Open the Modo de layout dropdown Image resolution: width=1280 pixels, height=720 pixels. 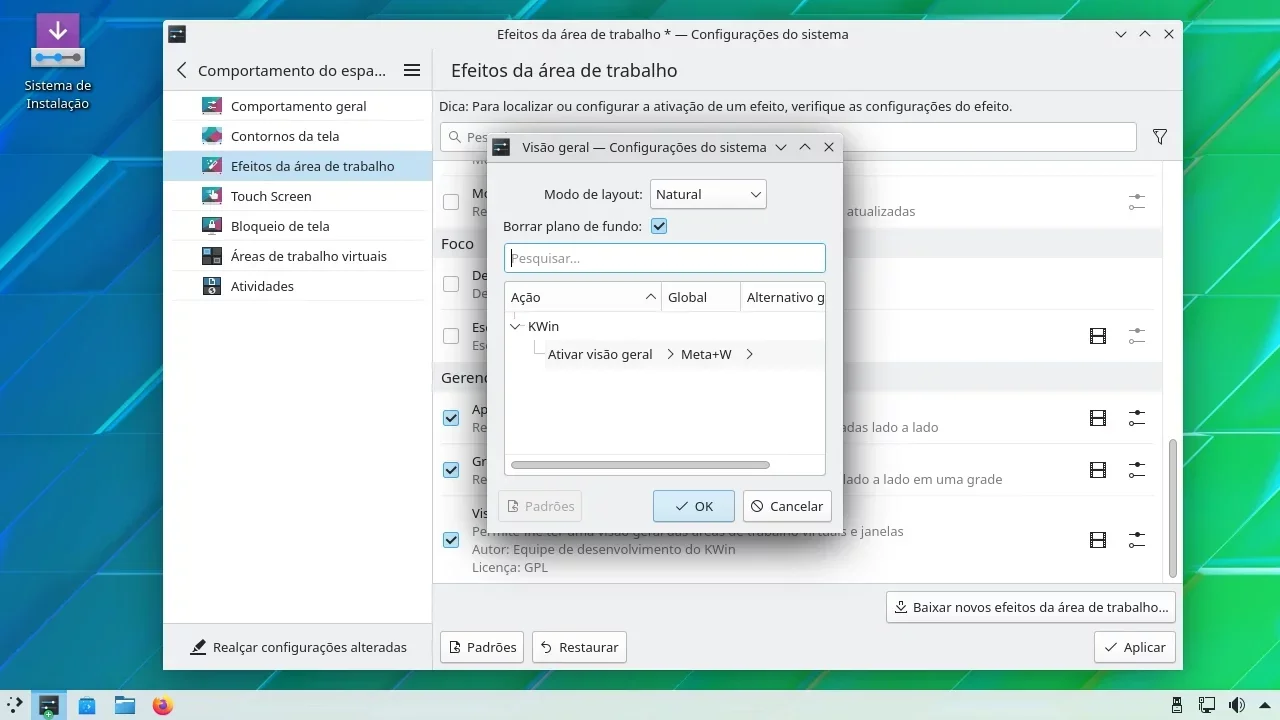point(708,194)
